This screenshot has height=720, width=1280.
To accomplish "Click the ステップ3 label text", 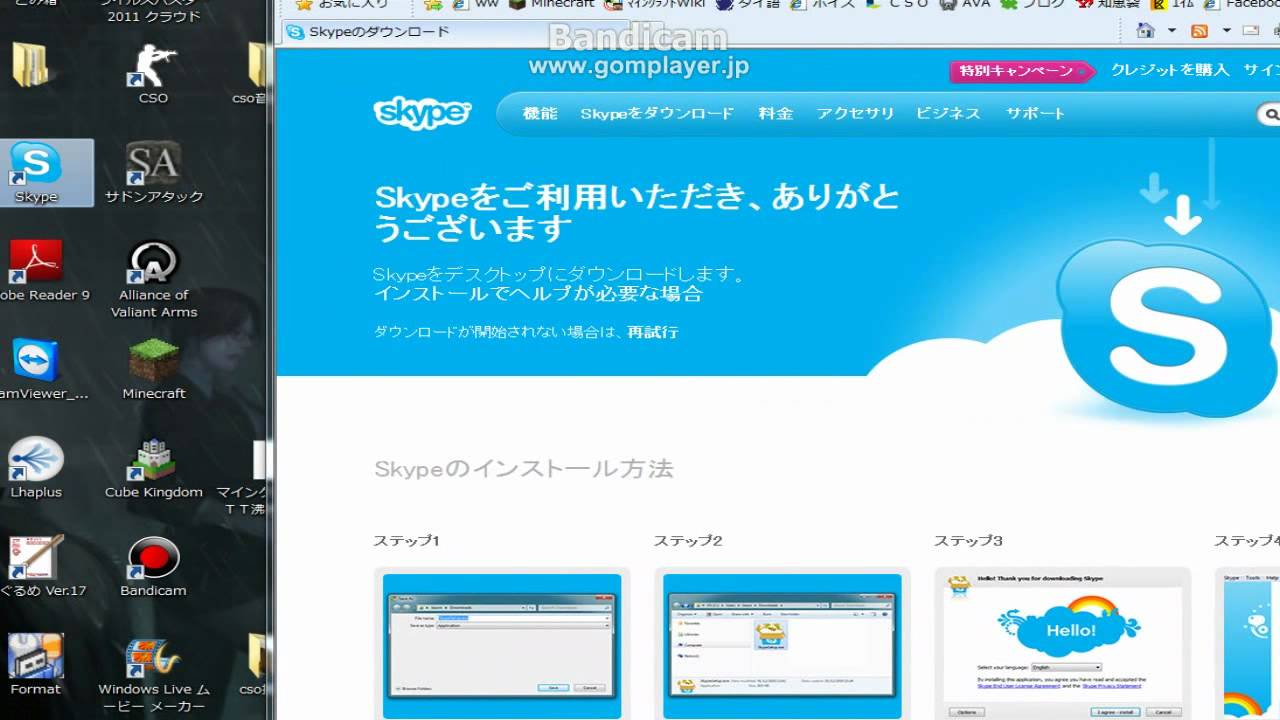I will [x=968, y=541].
